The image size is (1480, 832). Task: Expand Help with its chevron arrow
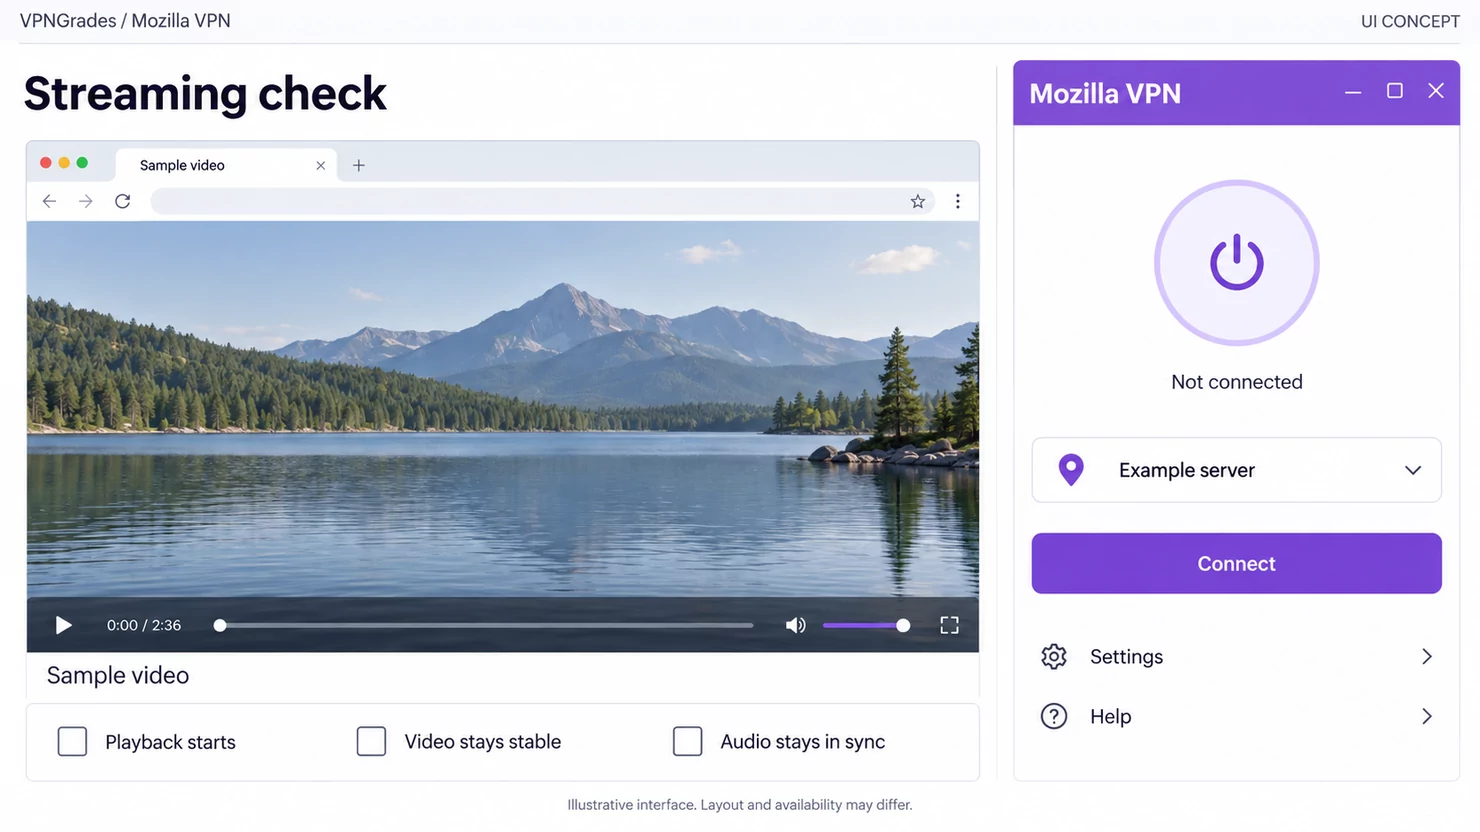click(x=1427, y=717)
